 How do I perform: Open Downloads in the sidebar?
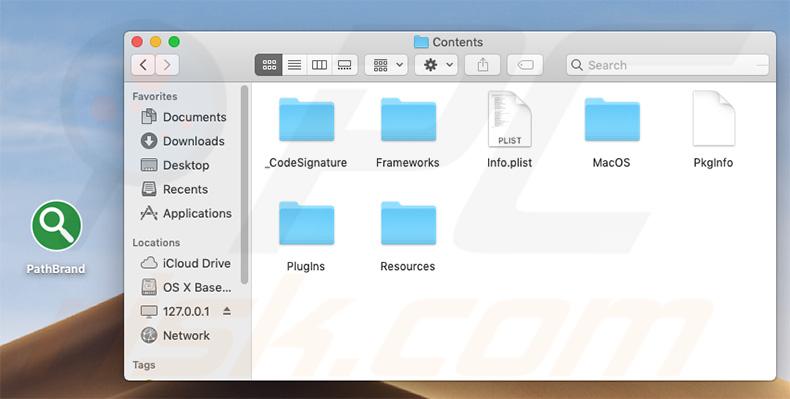click(x=183, y=141)
